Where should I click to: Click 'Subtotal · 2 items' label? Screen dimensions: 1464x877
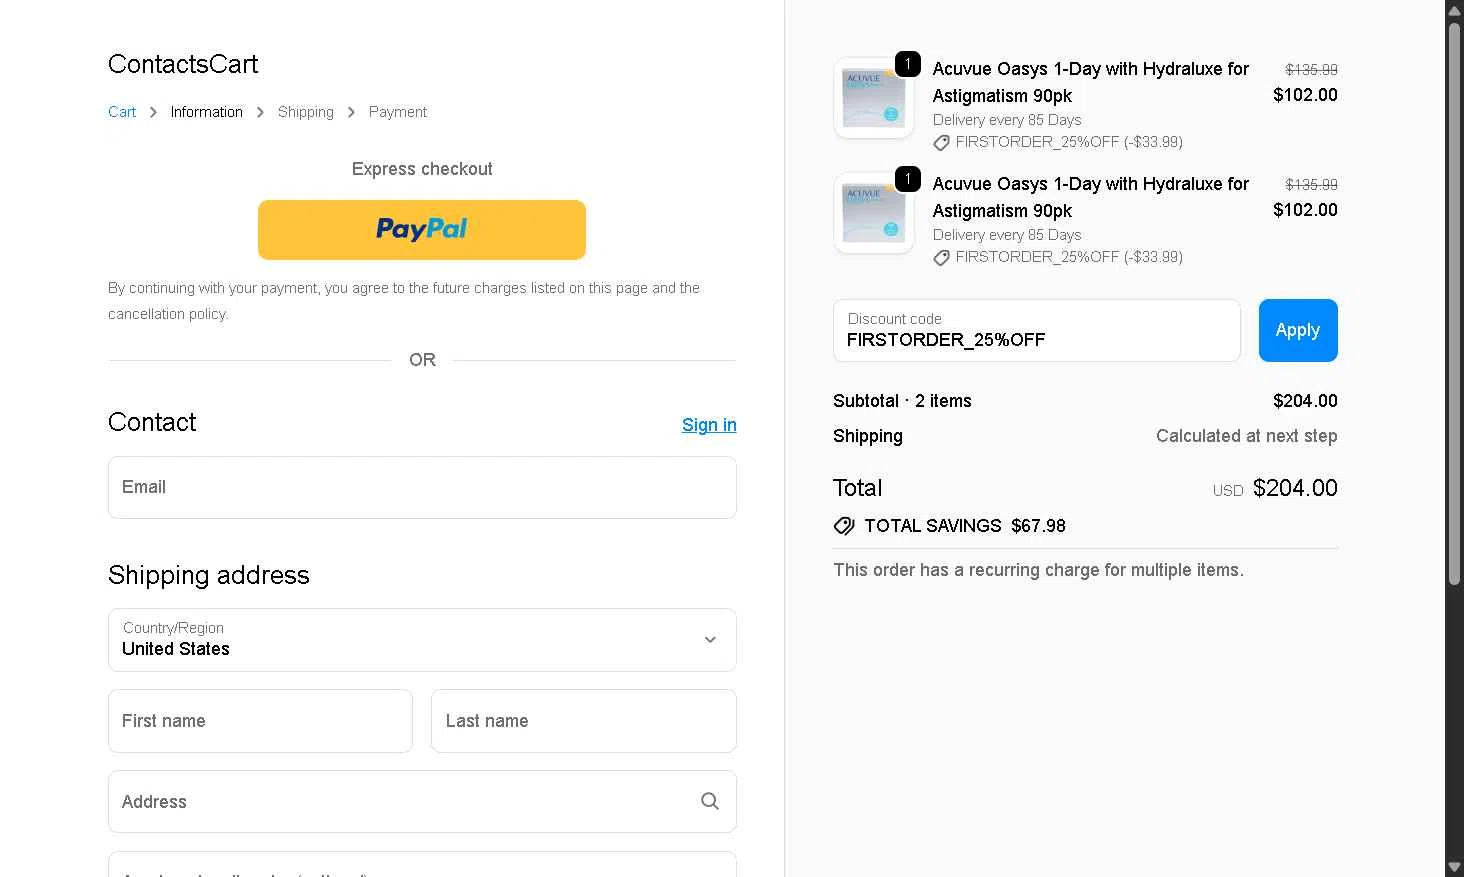pyautogui.click(x=902, y=401)
